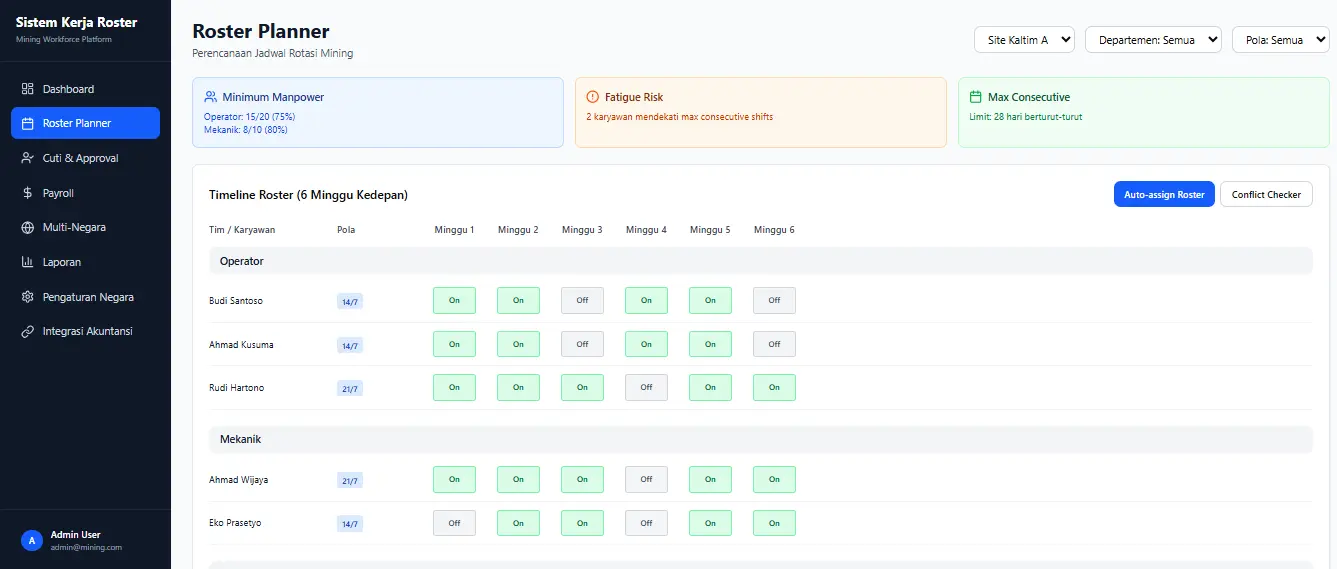Image resolution: width=1337 pixels, height=569 pixels.
Task: Click the Multi-Negara globe icon
Action: pyautogui.click(x=28, y=227)
